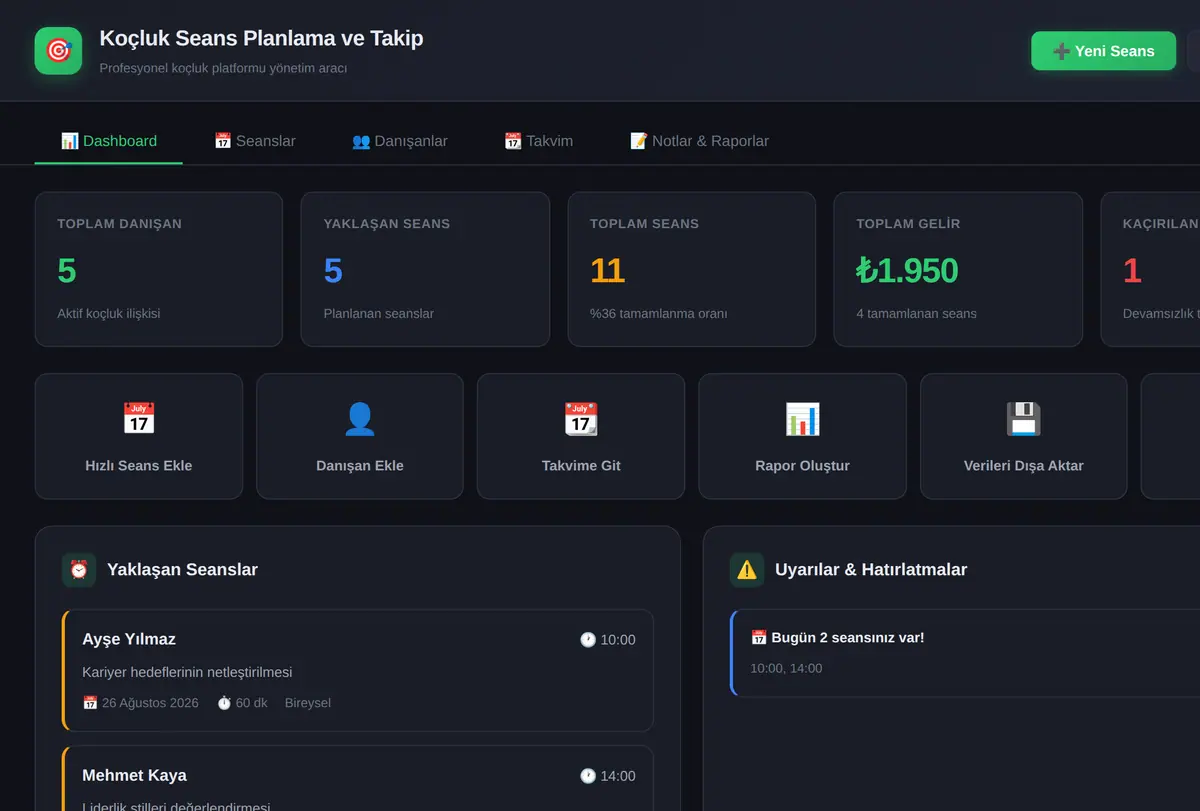Click the person icon above Danışan Ekle
This screenshot has height=811, width=1200.
(360, 419)
